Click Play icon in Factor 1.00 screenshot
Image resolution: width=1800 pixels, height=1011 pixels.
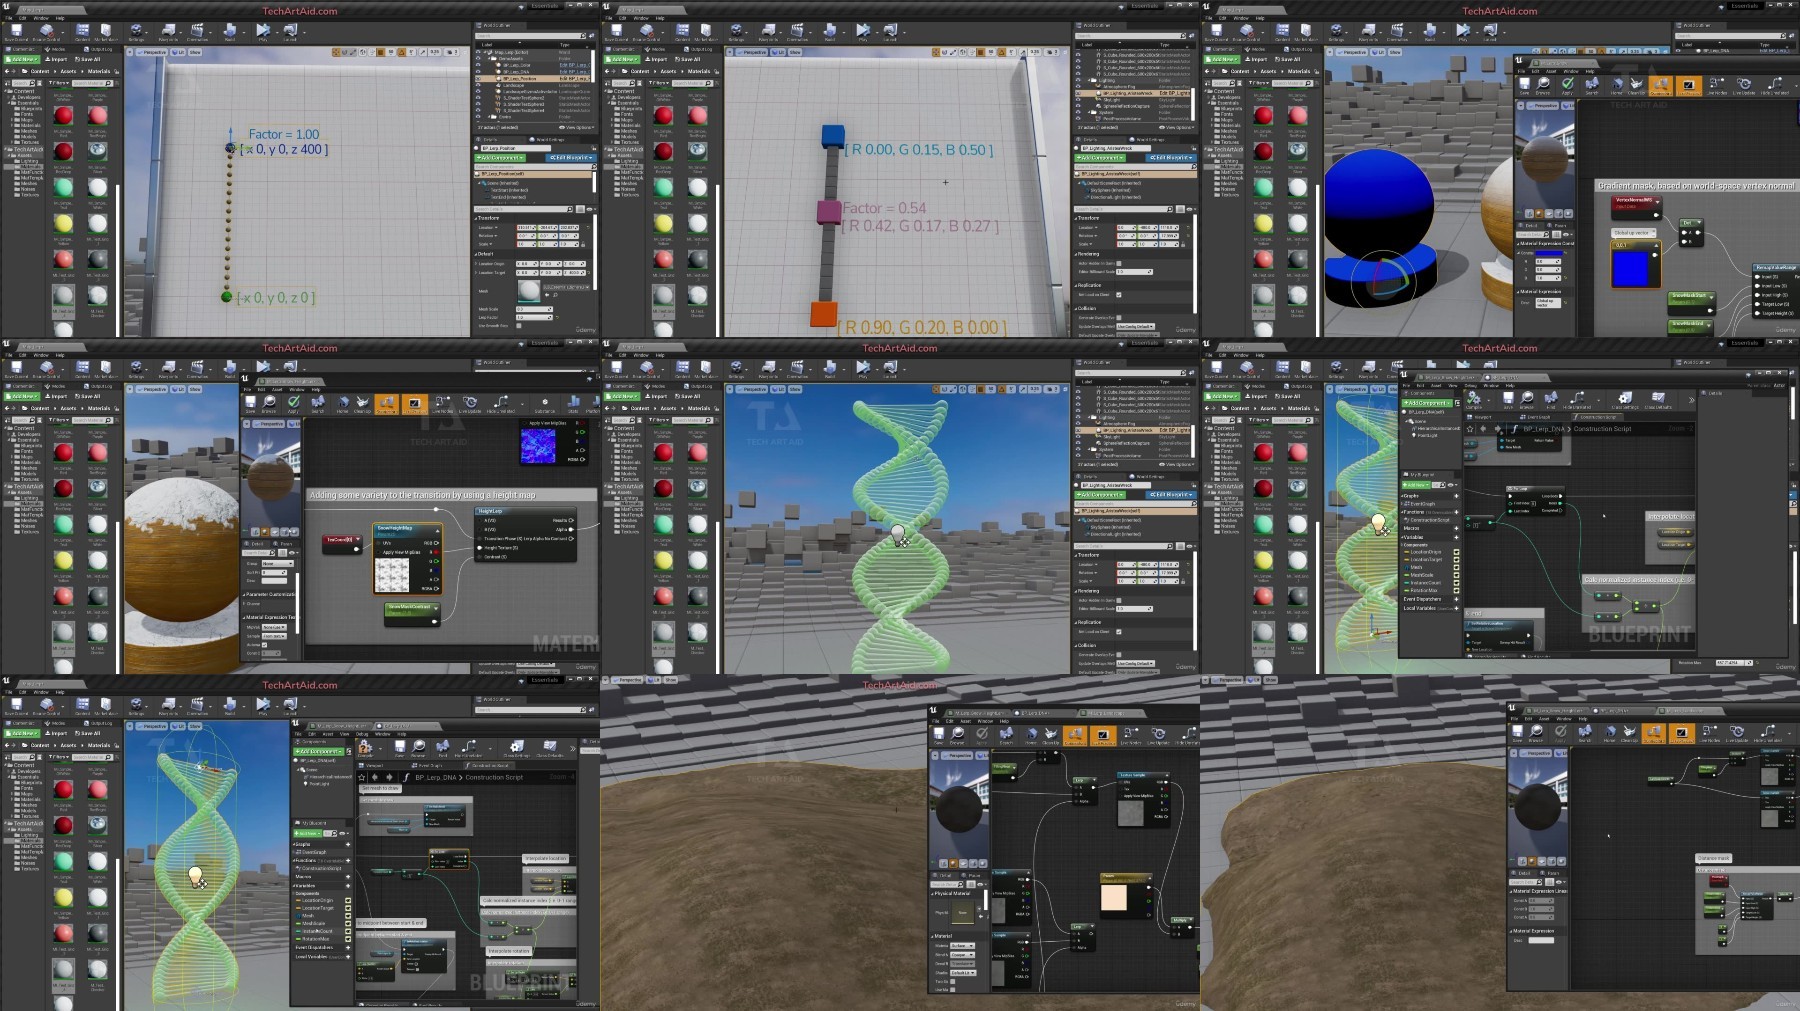263,33
